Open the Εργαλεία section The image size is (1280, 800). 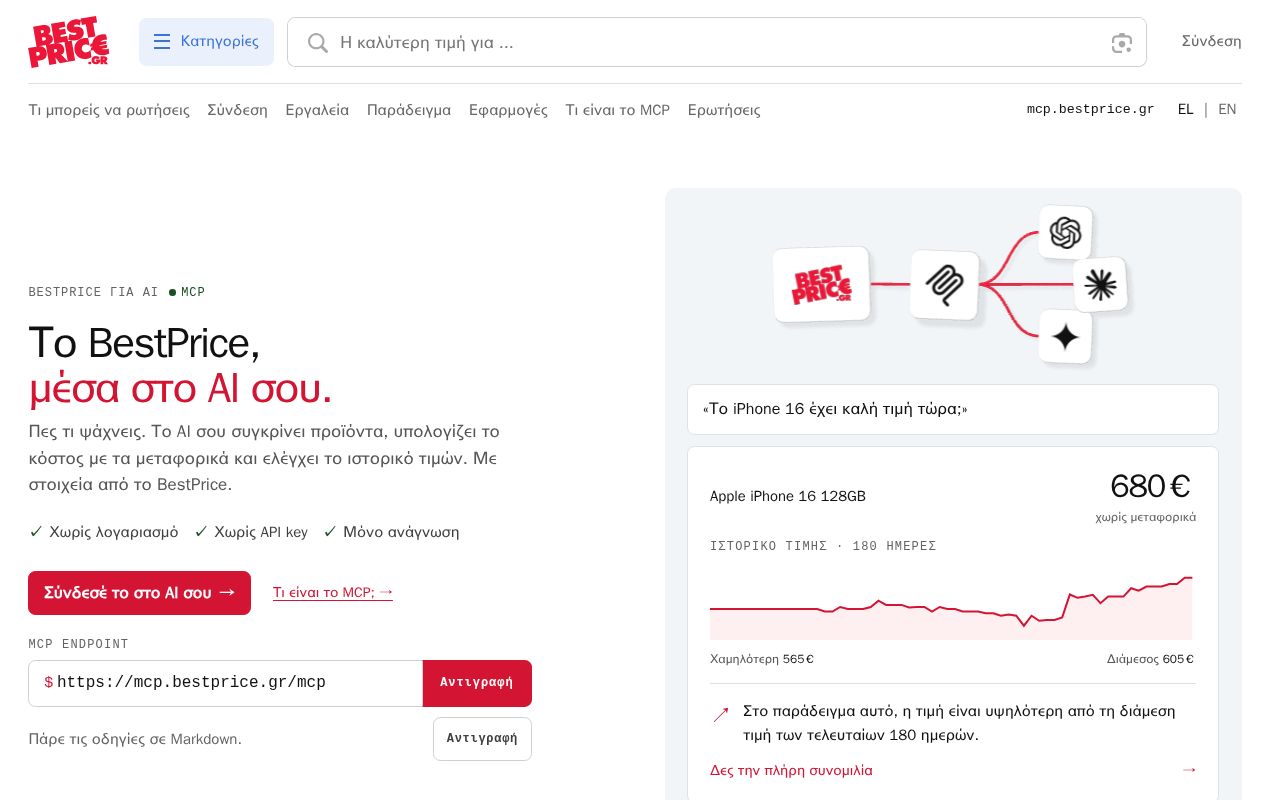[x=317, y=110]
